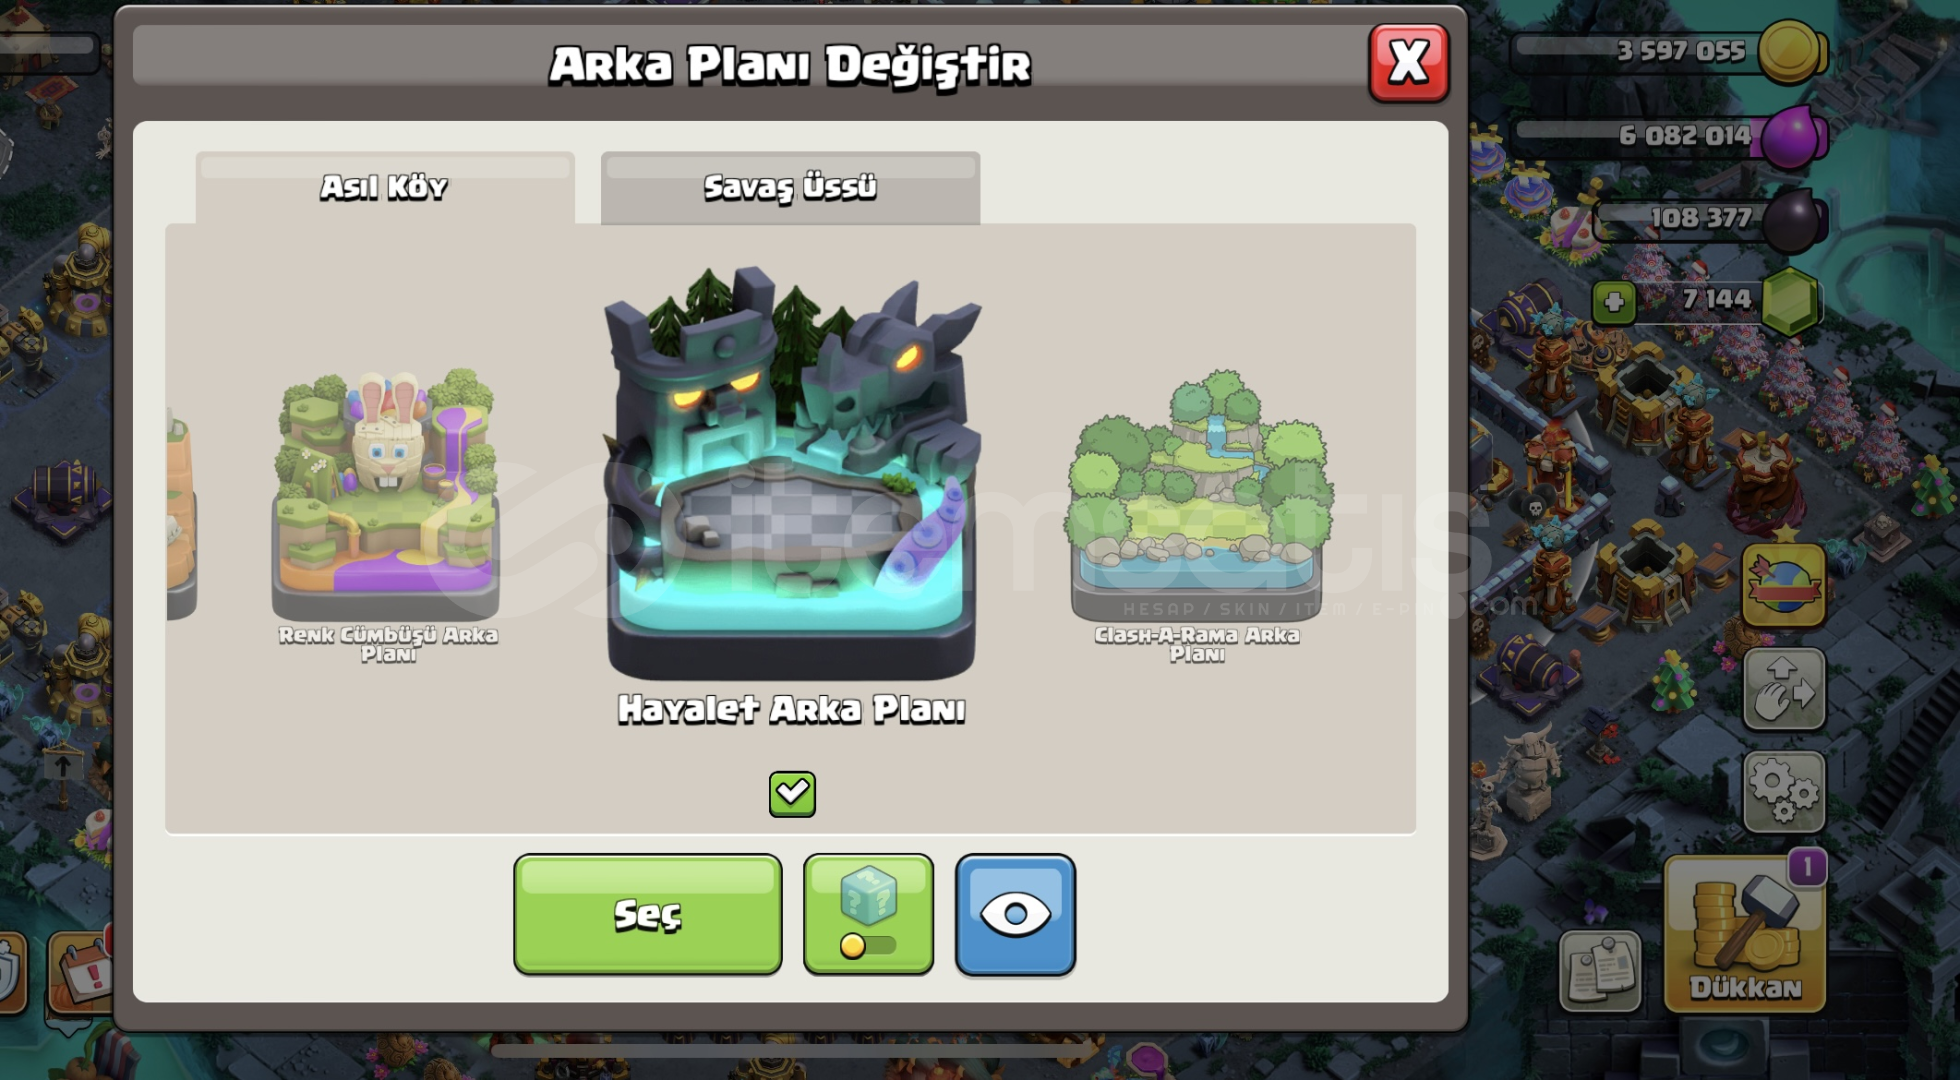
Task: Open the layout editor hand icon
Action: (x=1784, y=689)
